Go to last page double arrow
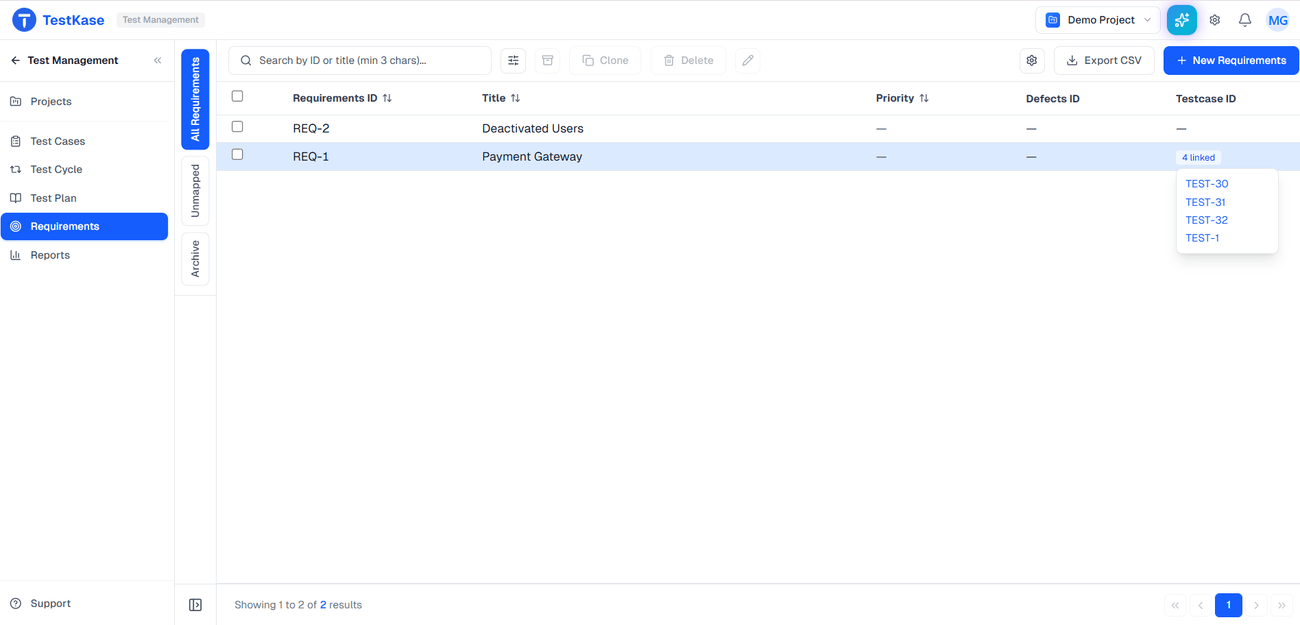This screenshot has width=1300, height=625. (1282, 605)
